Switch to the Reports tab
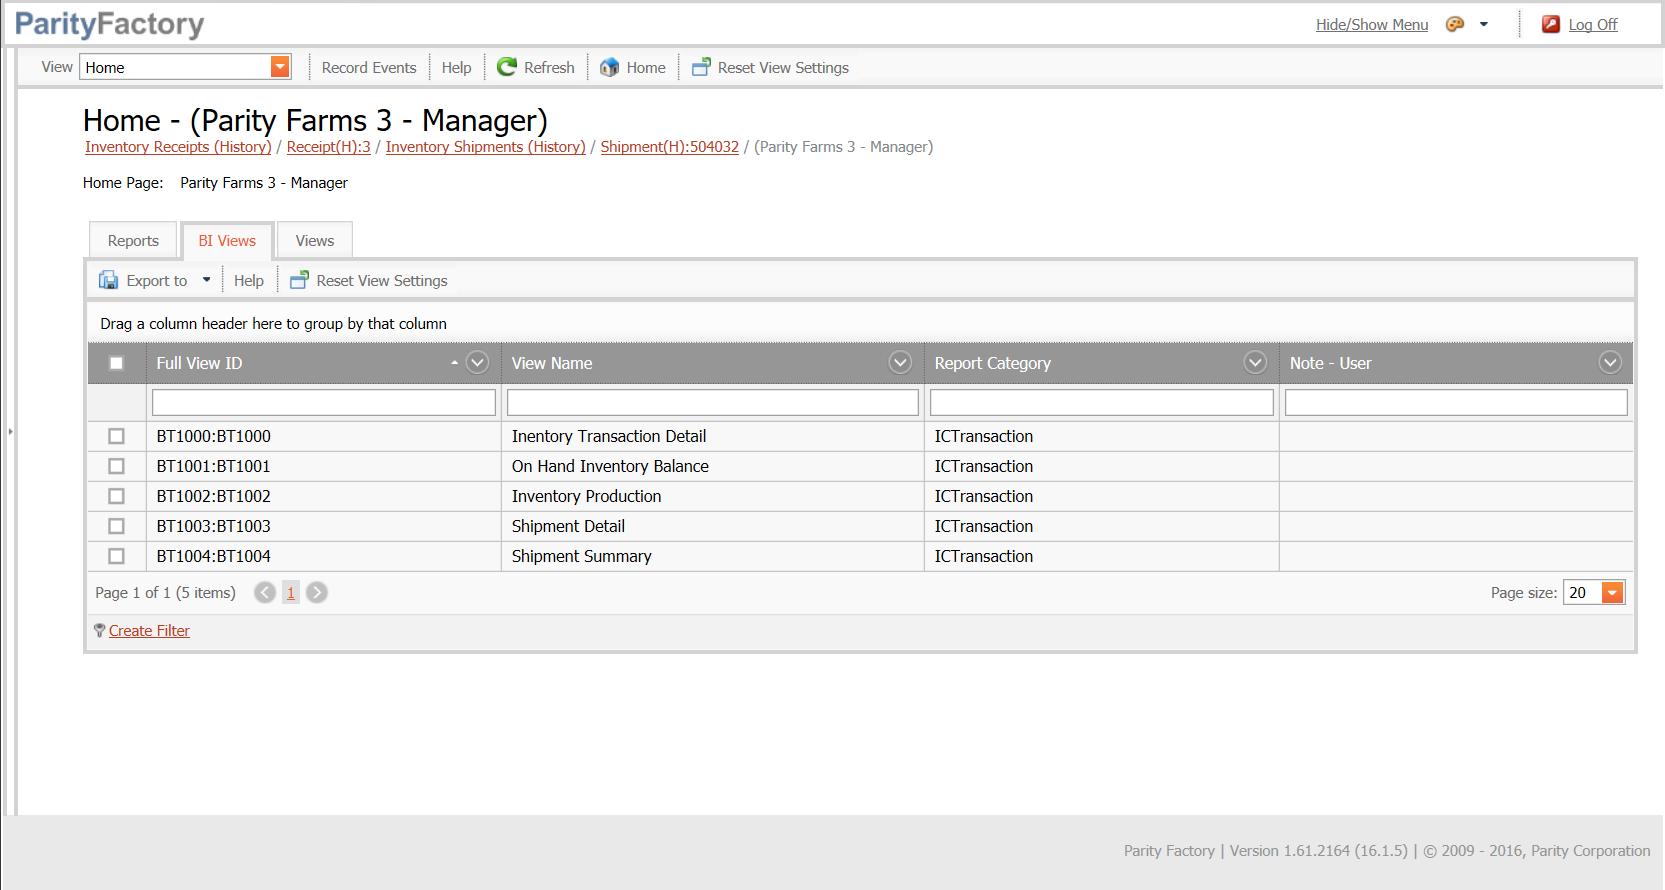This screenshot has height=890, width=1665. coord(133,241)
